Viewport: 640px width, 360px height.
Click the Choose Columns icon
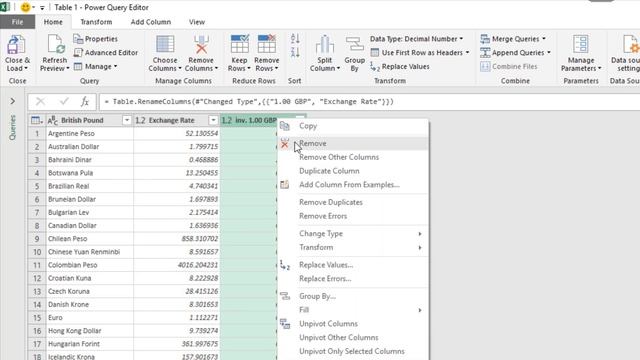pos(165,45)
